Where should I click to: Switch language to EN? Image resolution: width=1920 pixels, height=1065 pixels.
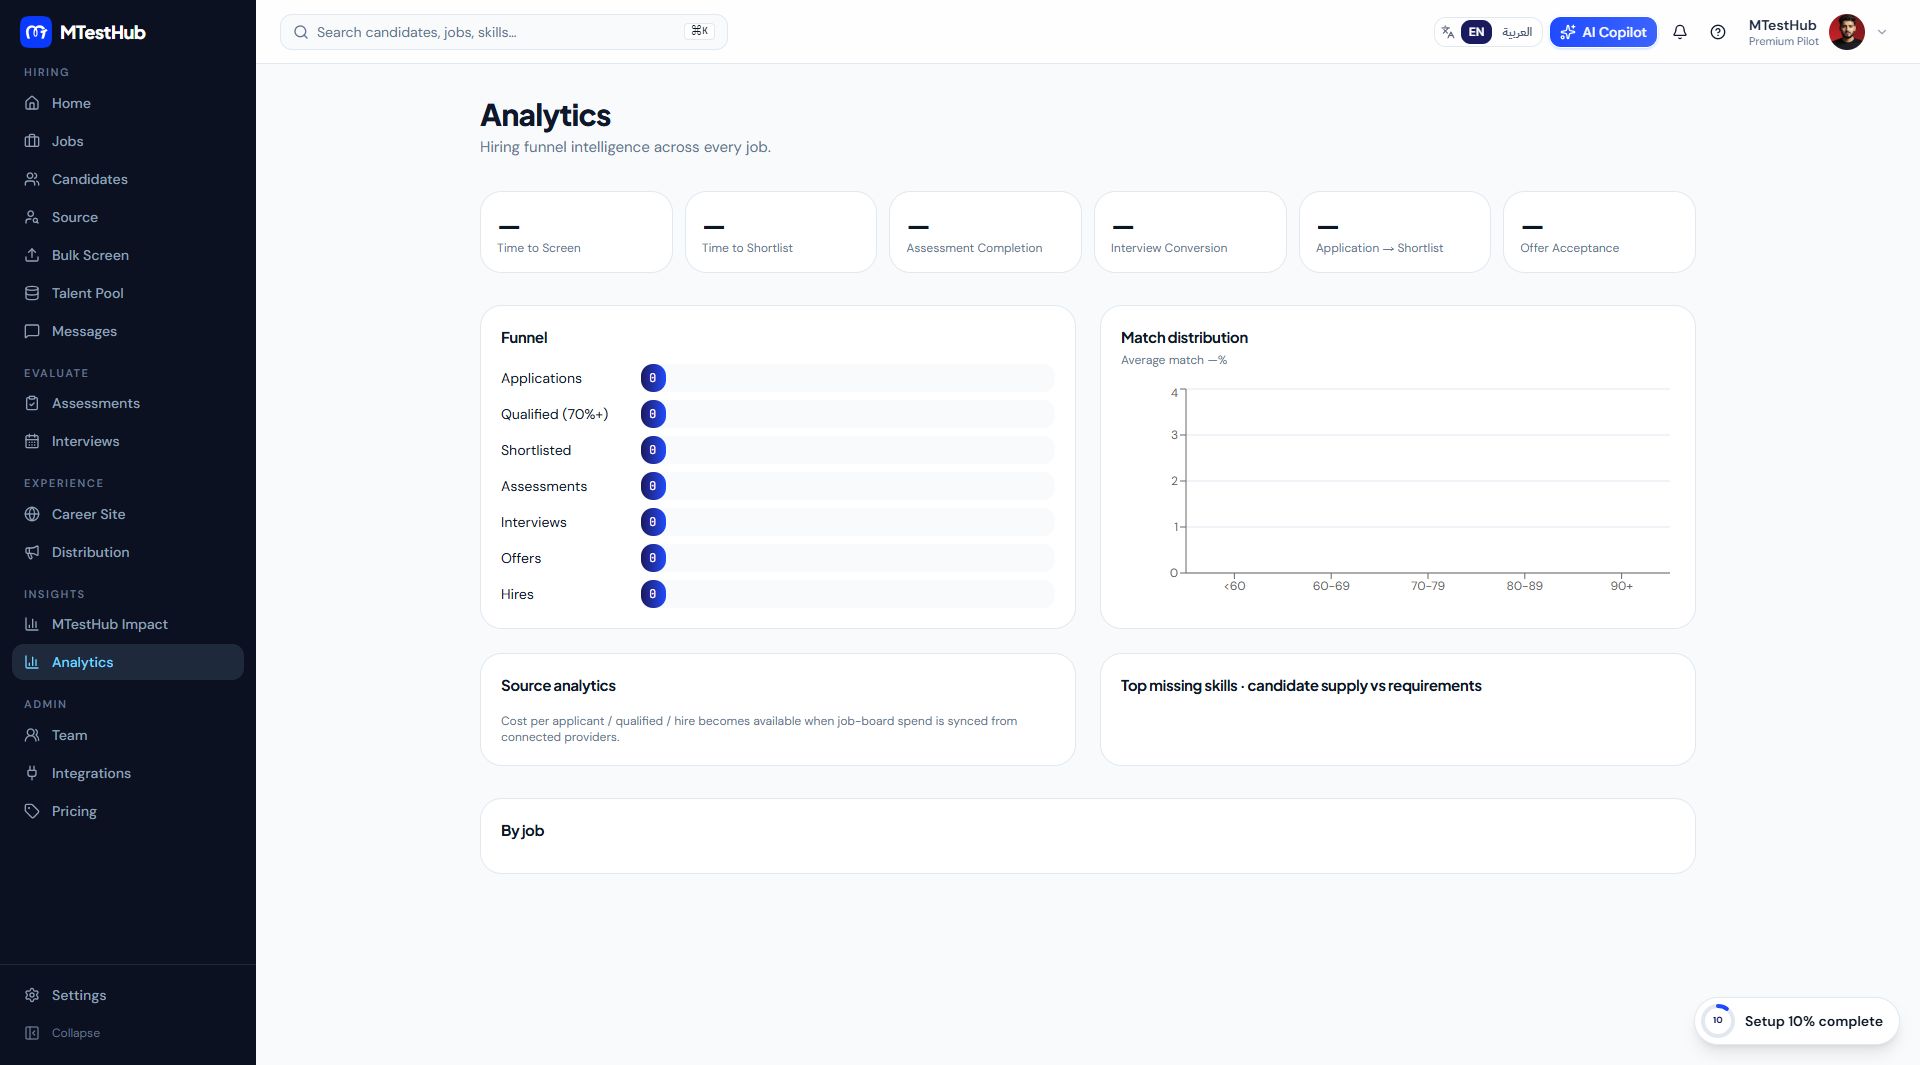[1476, 32]
